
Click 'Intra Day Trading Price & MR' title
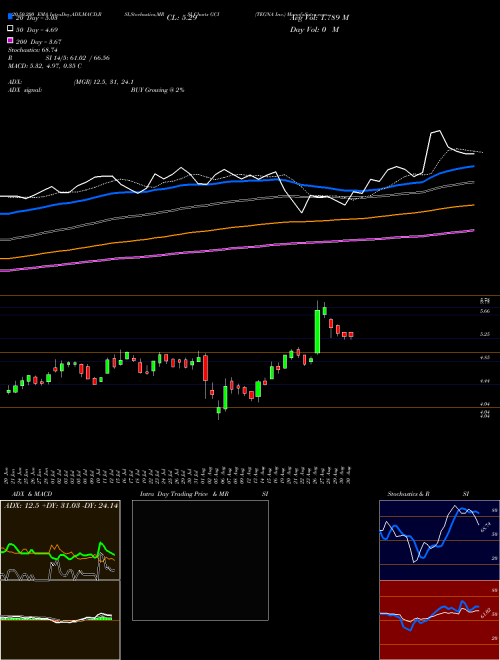[184, 494]
